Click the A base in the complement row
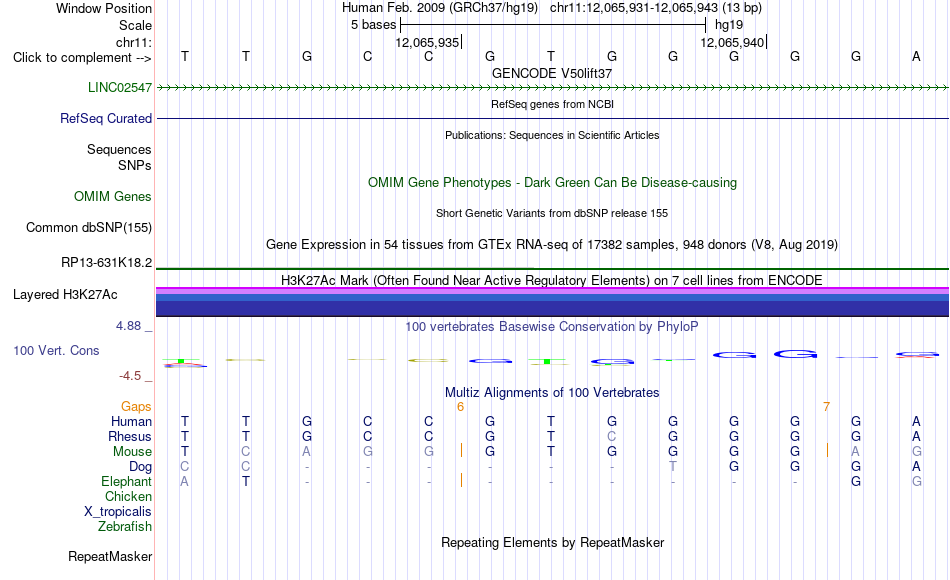 916,56
